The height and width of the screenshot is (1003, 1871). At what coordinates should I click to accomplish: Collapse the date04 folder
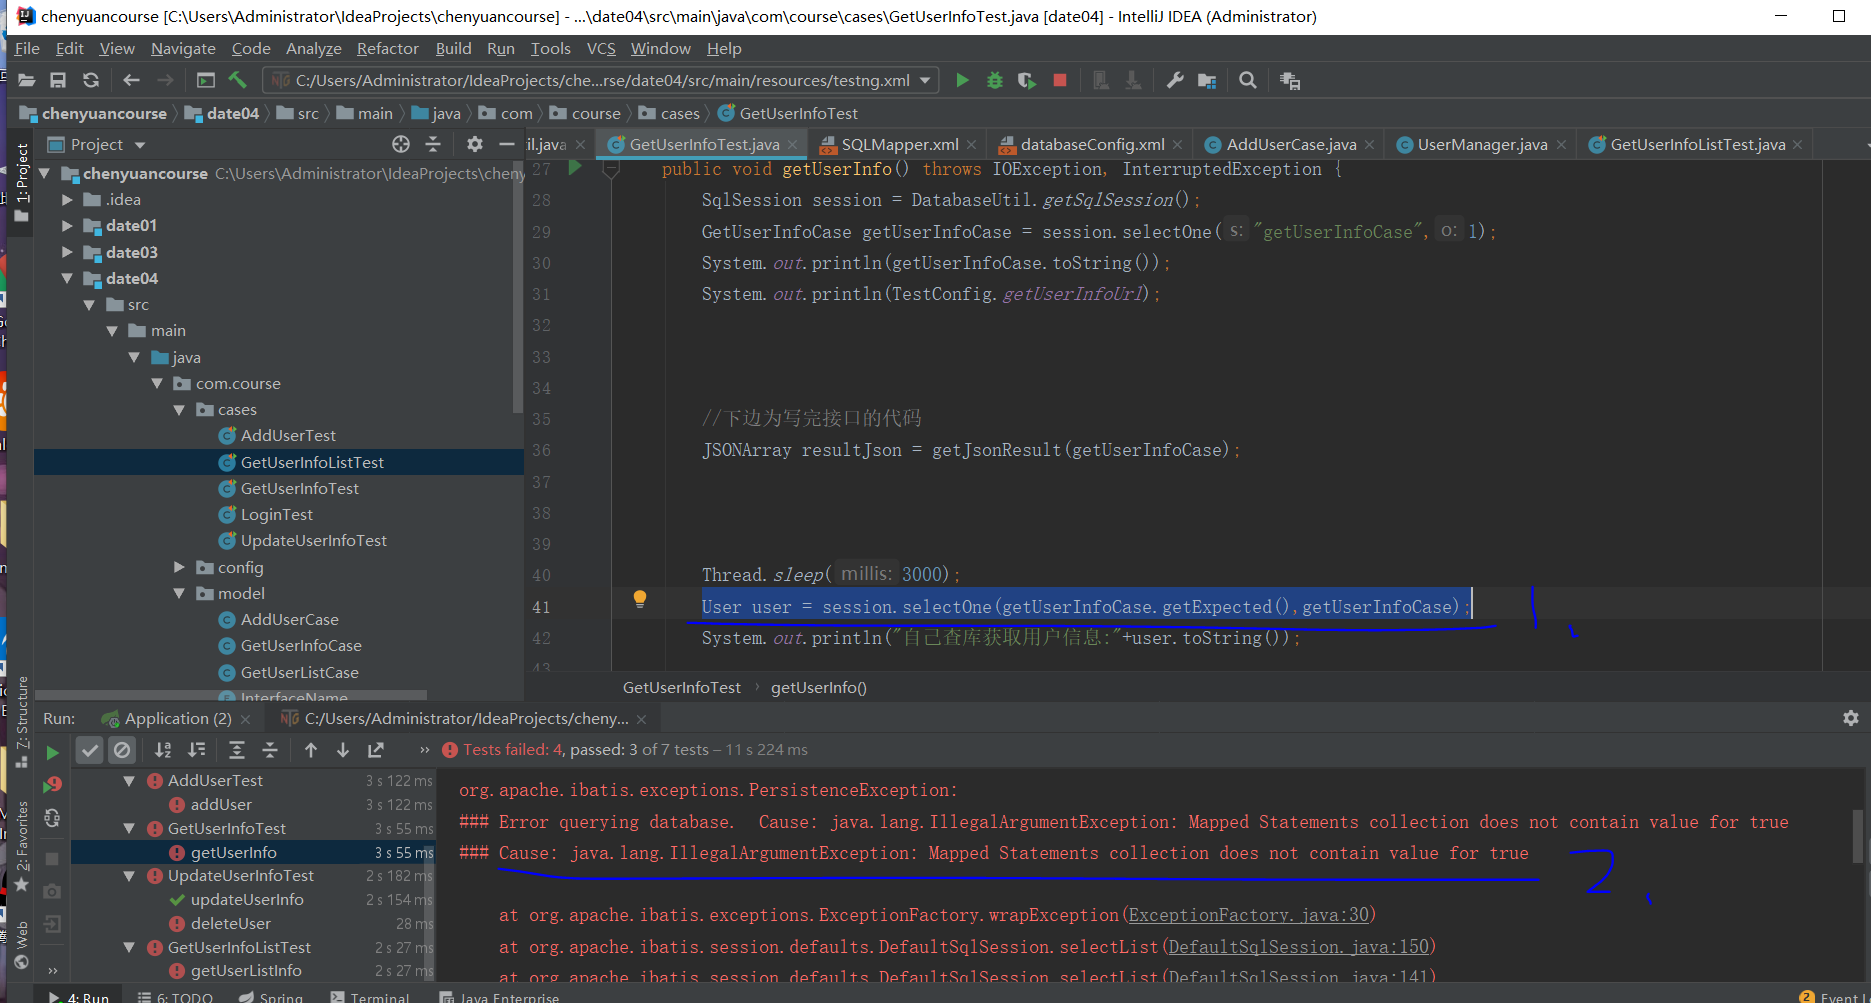tap(67, 278)
